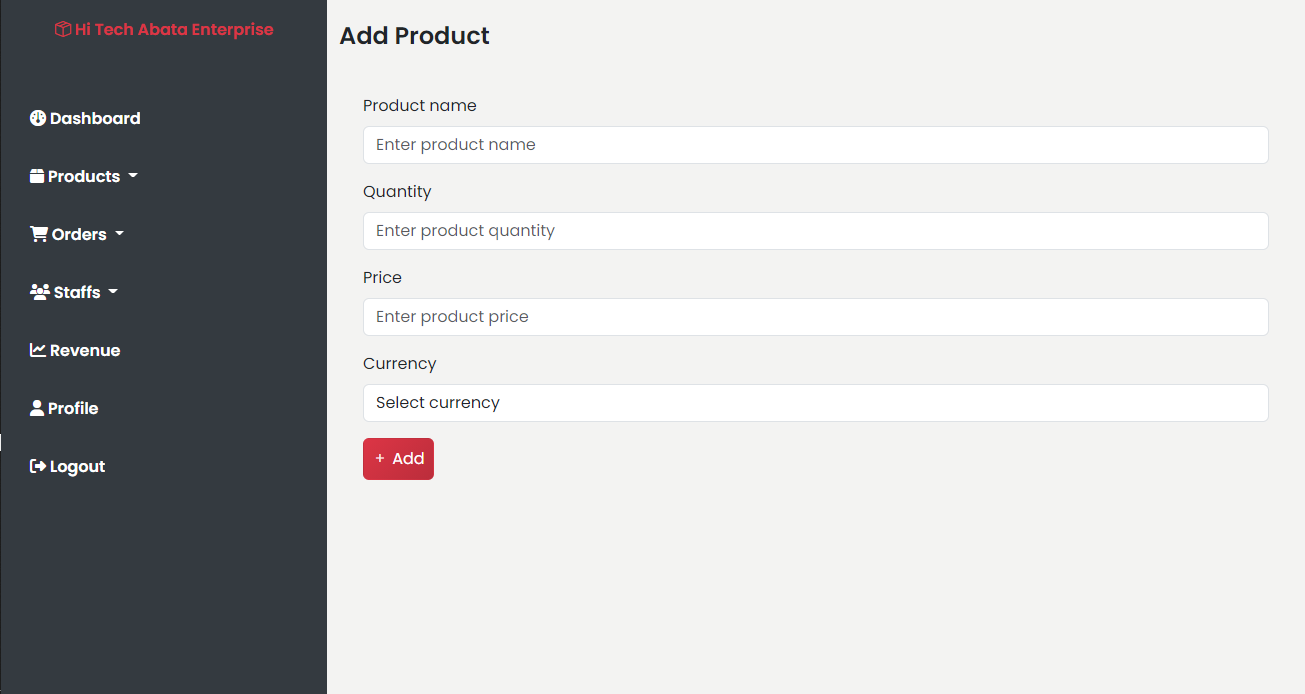Expand the Products dropdown caret

click(133, 176)
